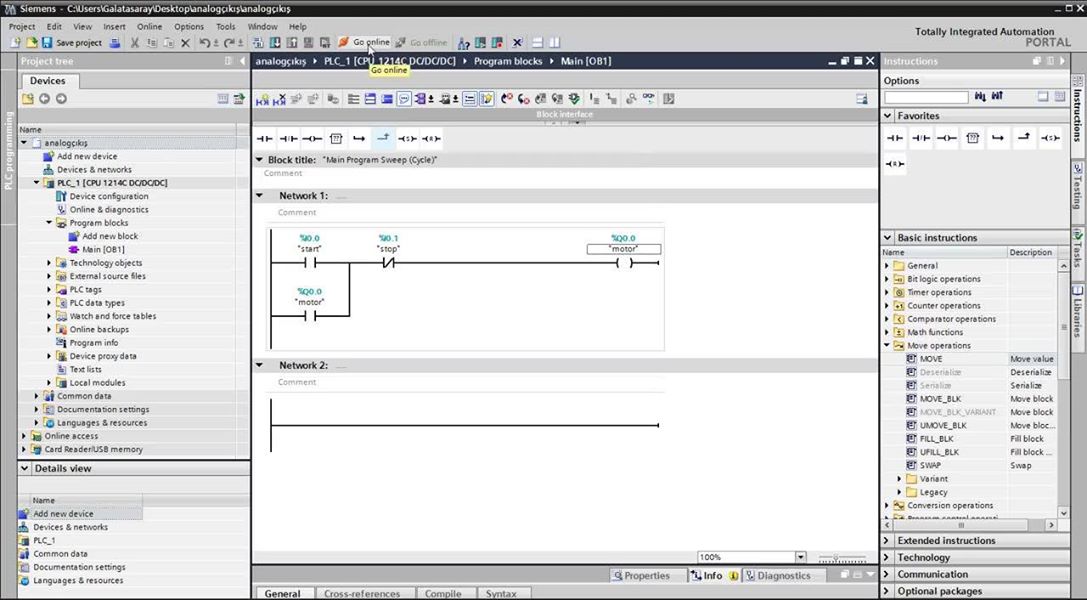Select Close branch in editor favorites
The width and height of the screenshot is (1087, 600).
tap(383, 139)
